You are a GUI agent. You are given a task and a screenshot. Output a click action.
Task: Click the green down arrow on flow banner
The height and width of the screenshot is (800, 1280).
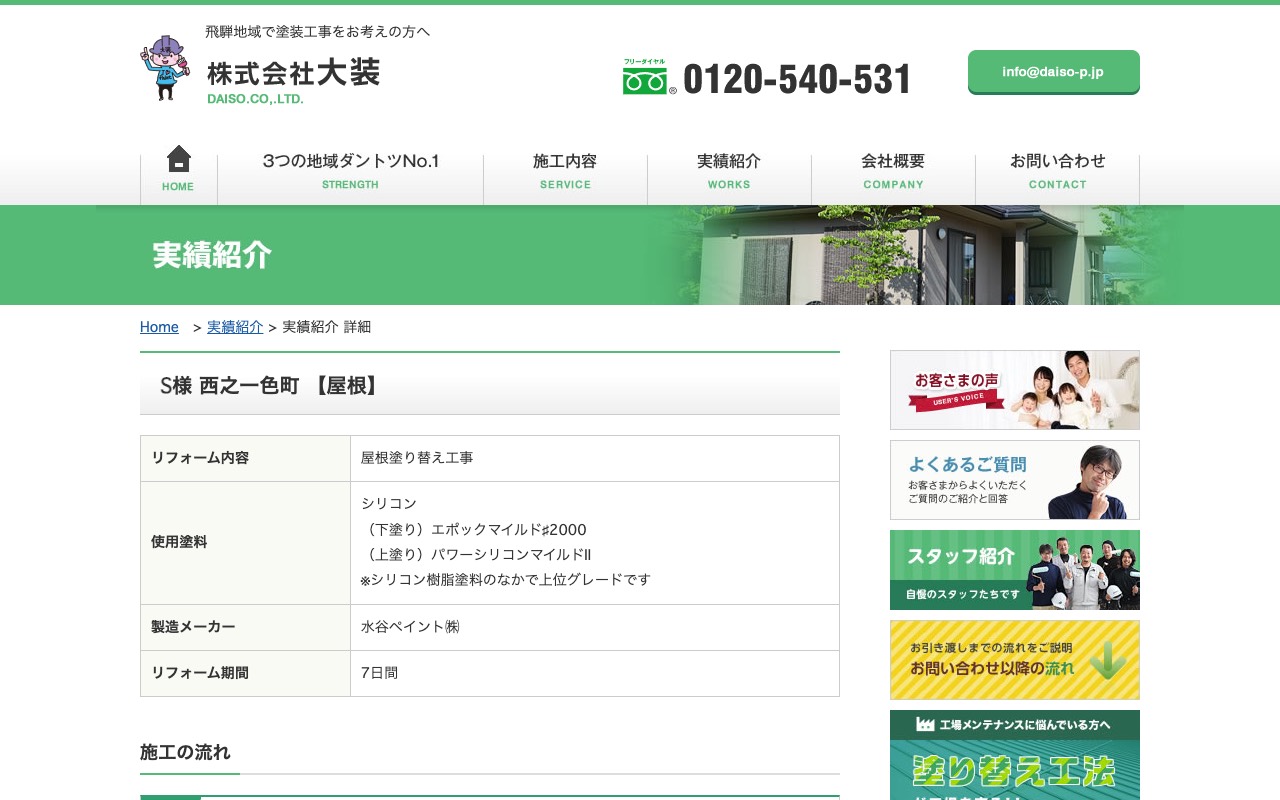1108,660
